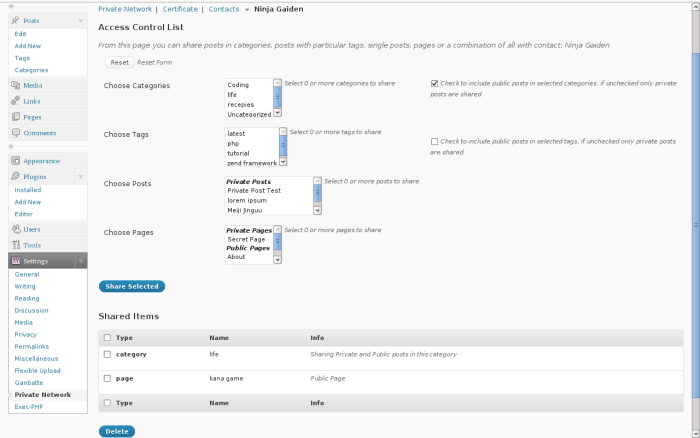
Task: Click the Appearance menu icon
Action: (16, 160)
